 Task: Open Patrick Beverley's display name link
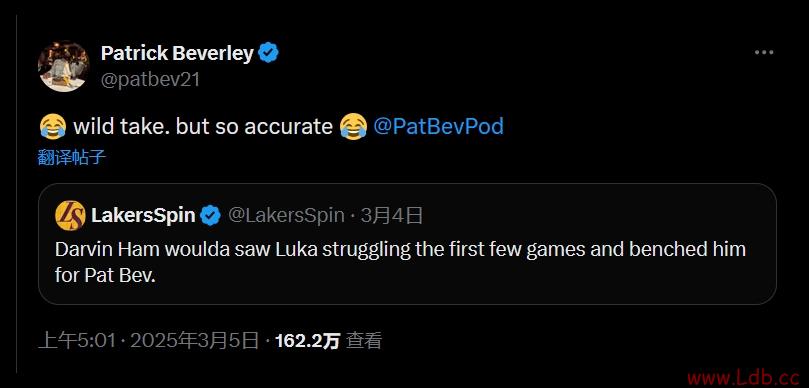[177, 53]
